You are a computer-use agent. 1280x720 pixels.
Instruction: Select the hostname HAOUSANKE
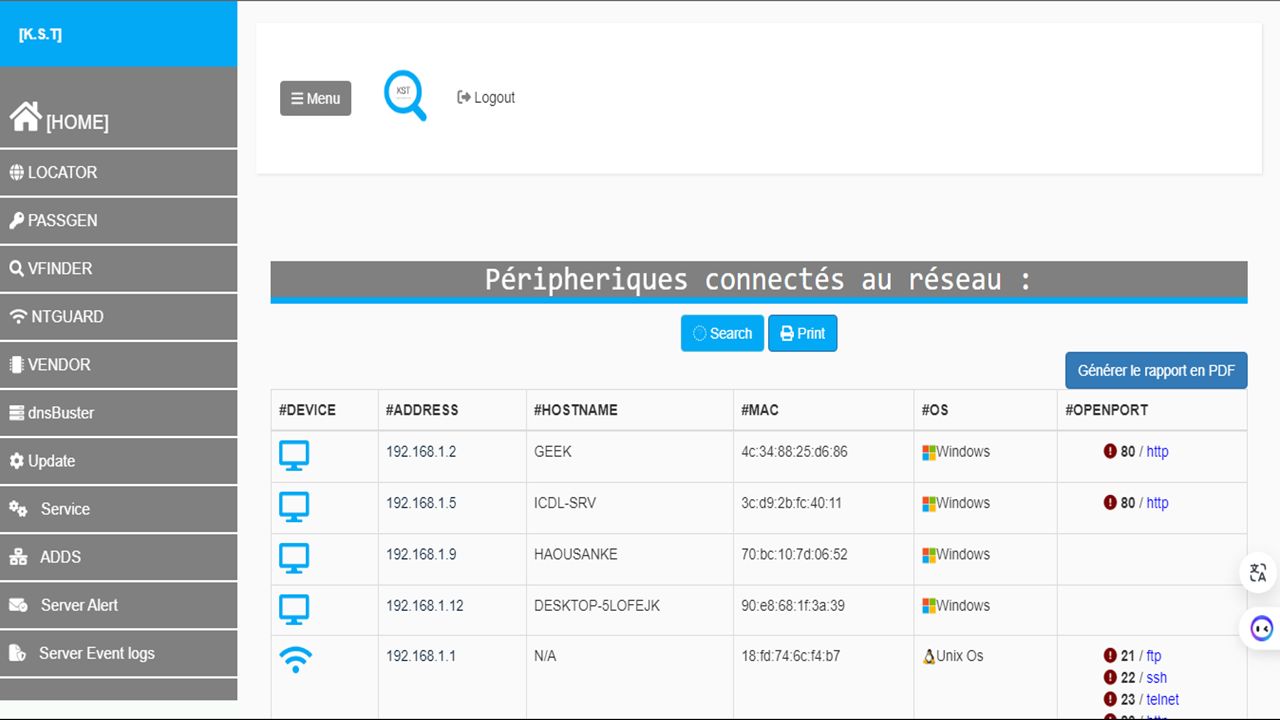[576, 554]
